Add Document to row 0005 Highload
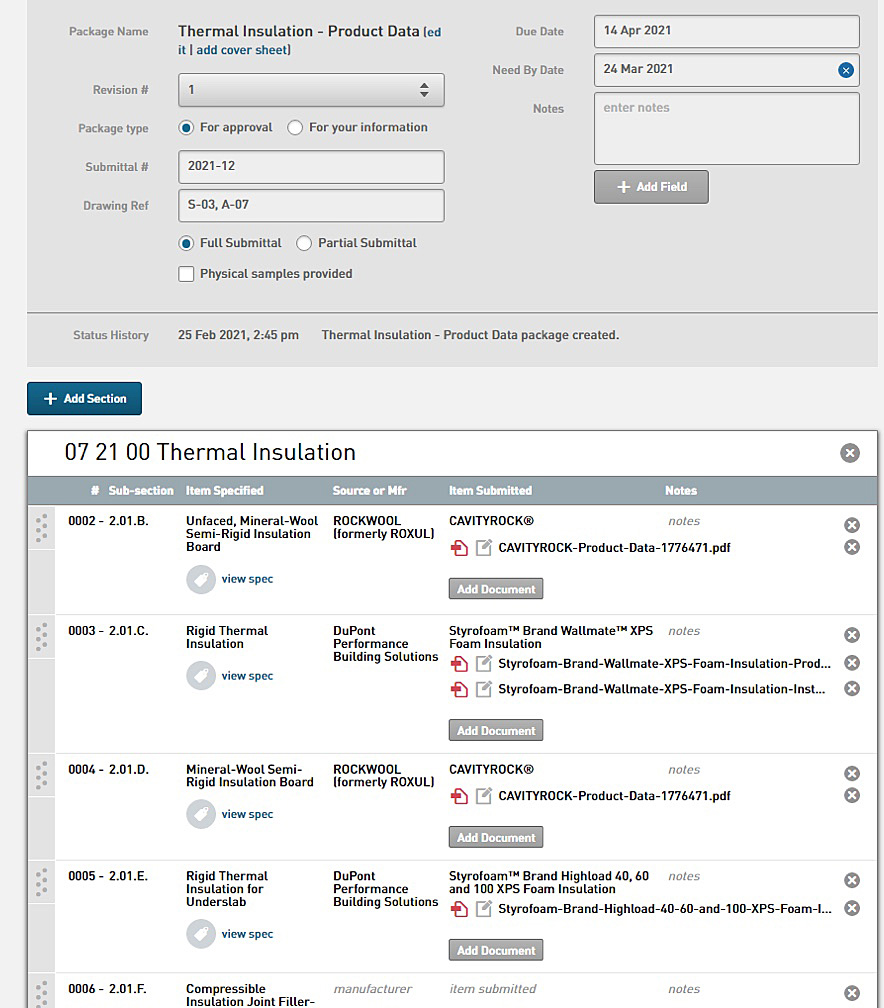This screenshot has height=1008, width=884. pos(496,950)
